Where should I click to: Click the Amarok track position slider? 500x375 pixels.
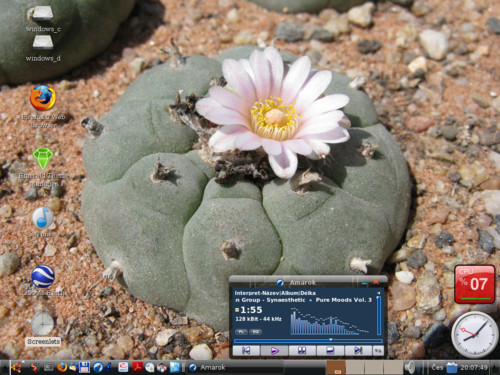[308, 340]
